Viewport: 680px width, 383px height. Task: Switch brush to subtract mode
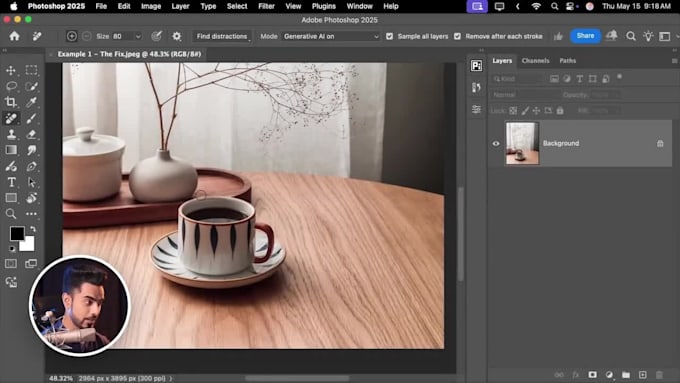(x=87, y=36)
